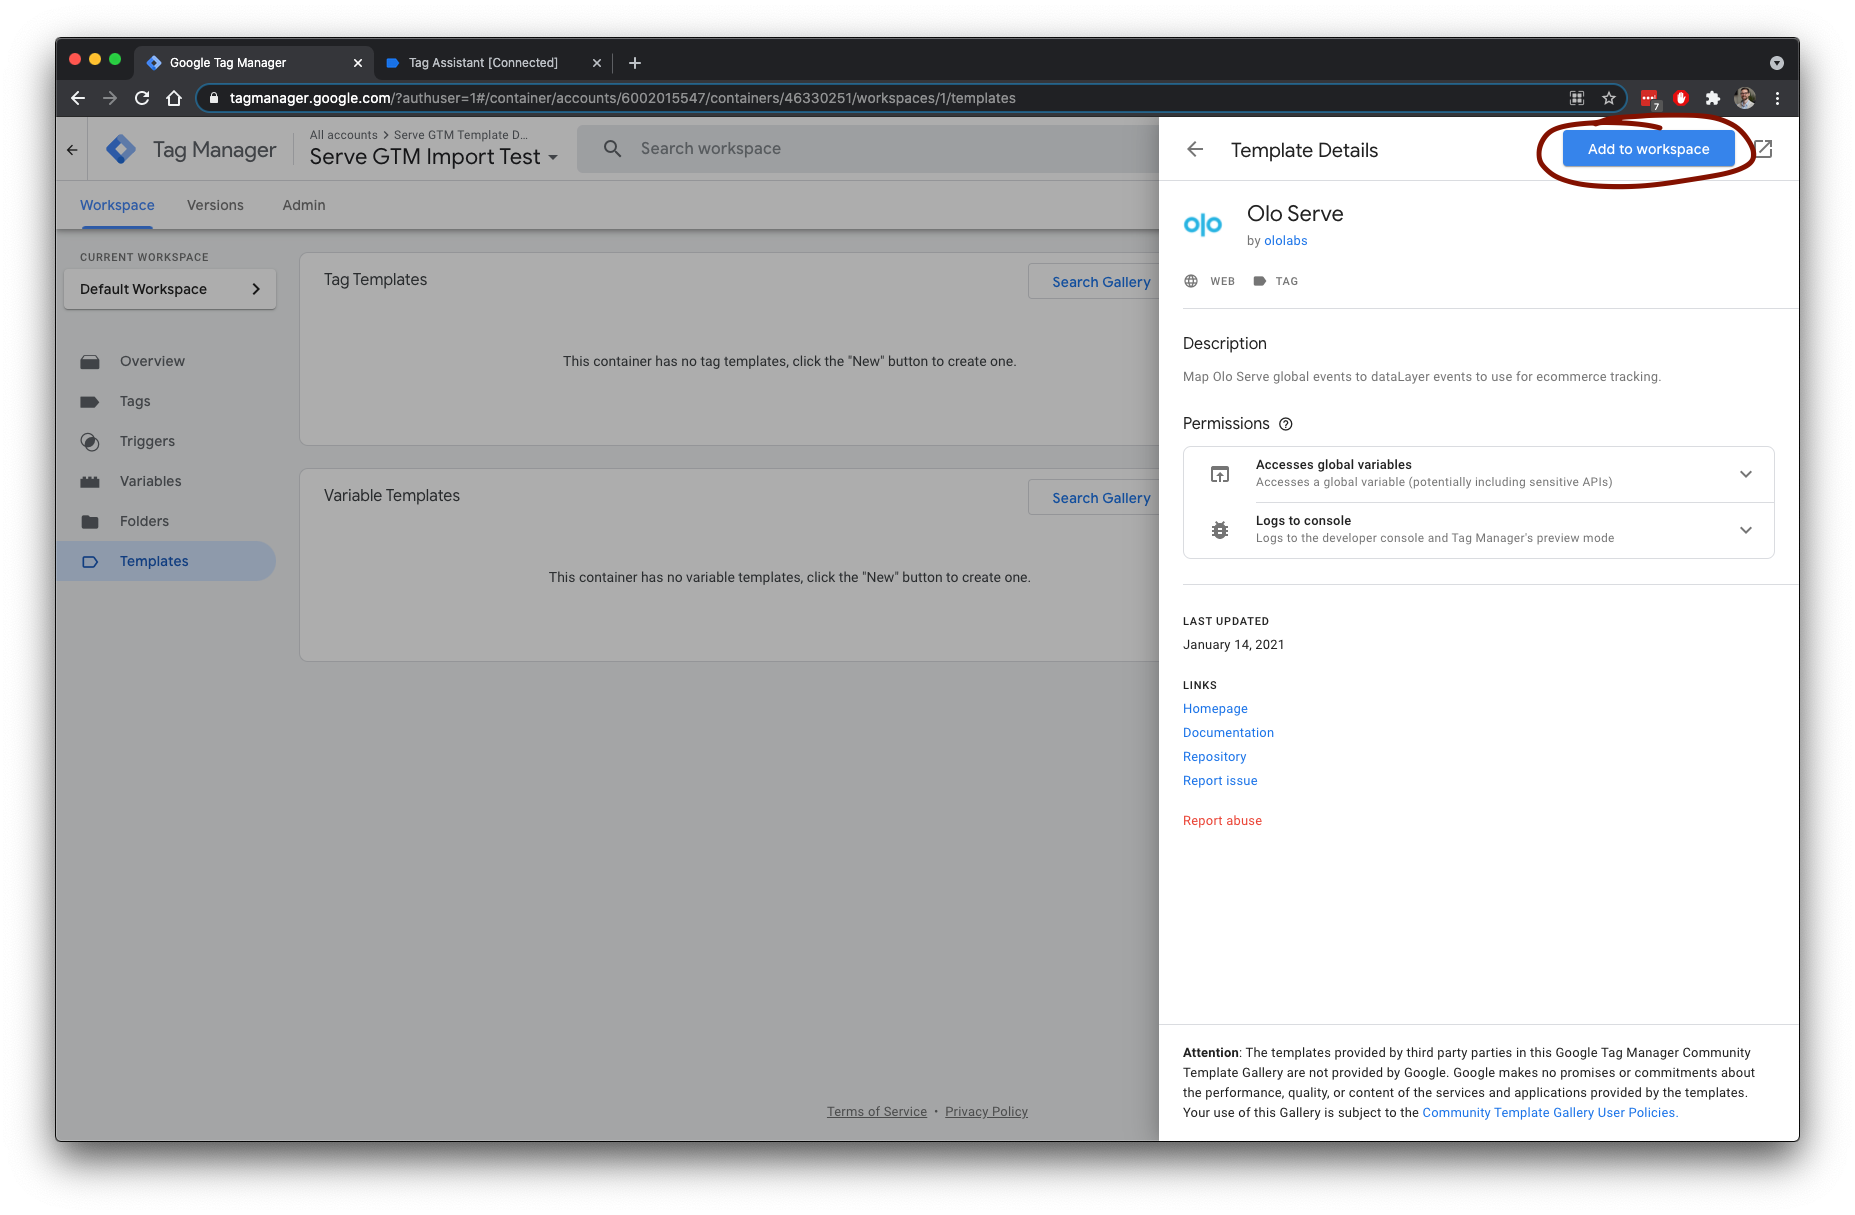Open a new browser tab

pos(634,63)
